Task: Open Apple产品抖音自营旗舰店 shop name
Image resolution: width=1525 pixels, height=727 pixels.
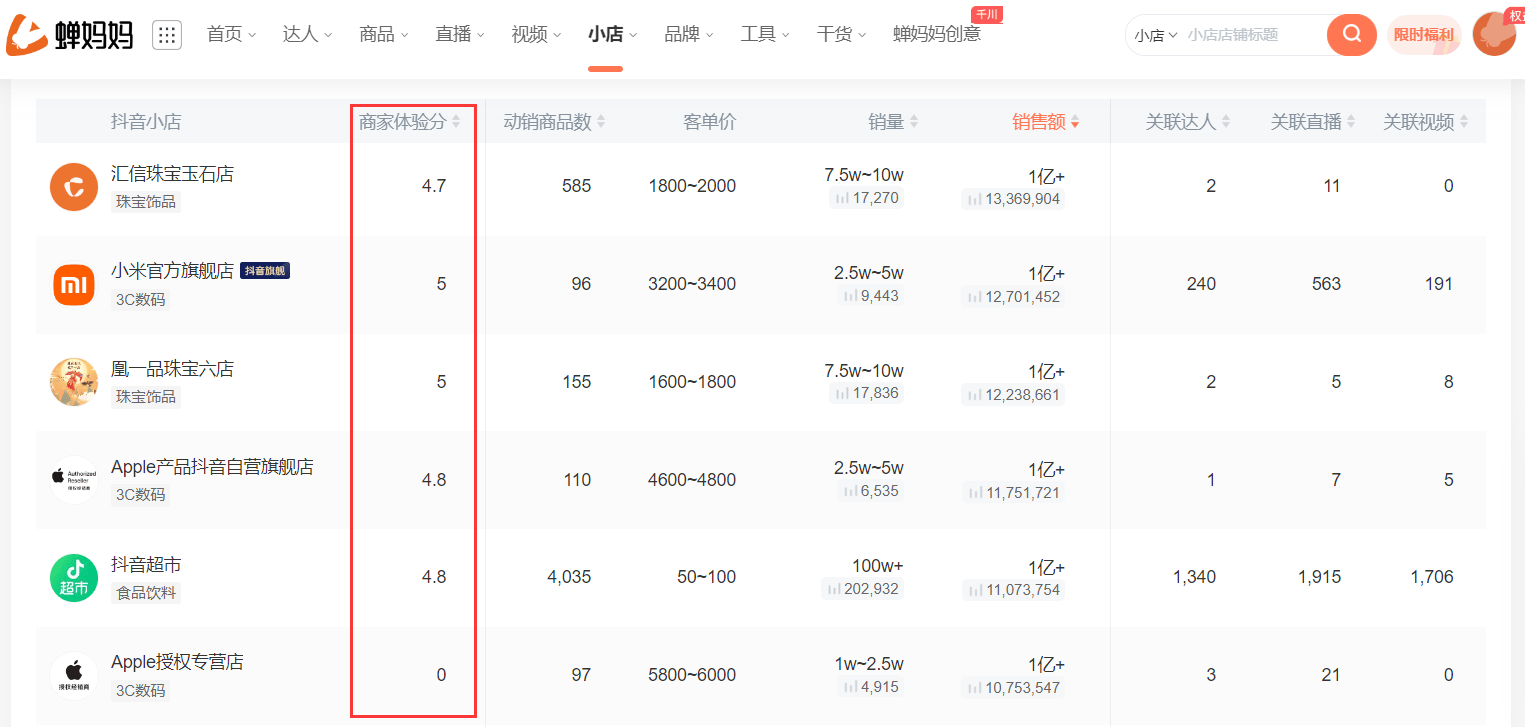Action: point(212,467)
